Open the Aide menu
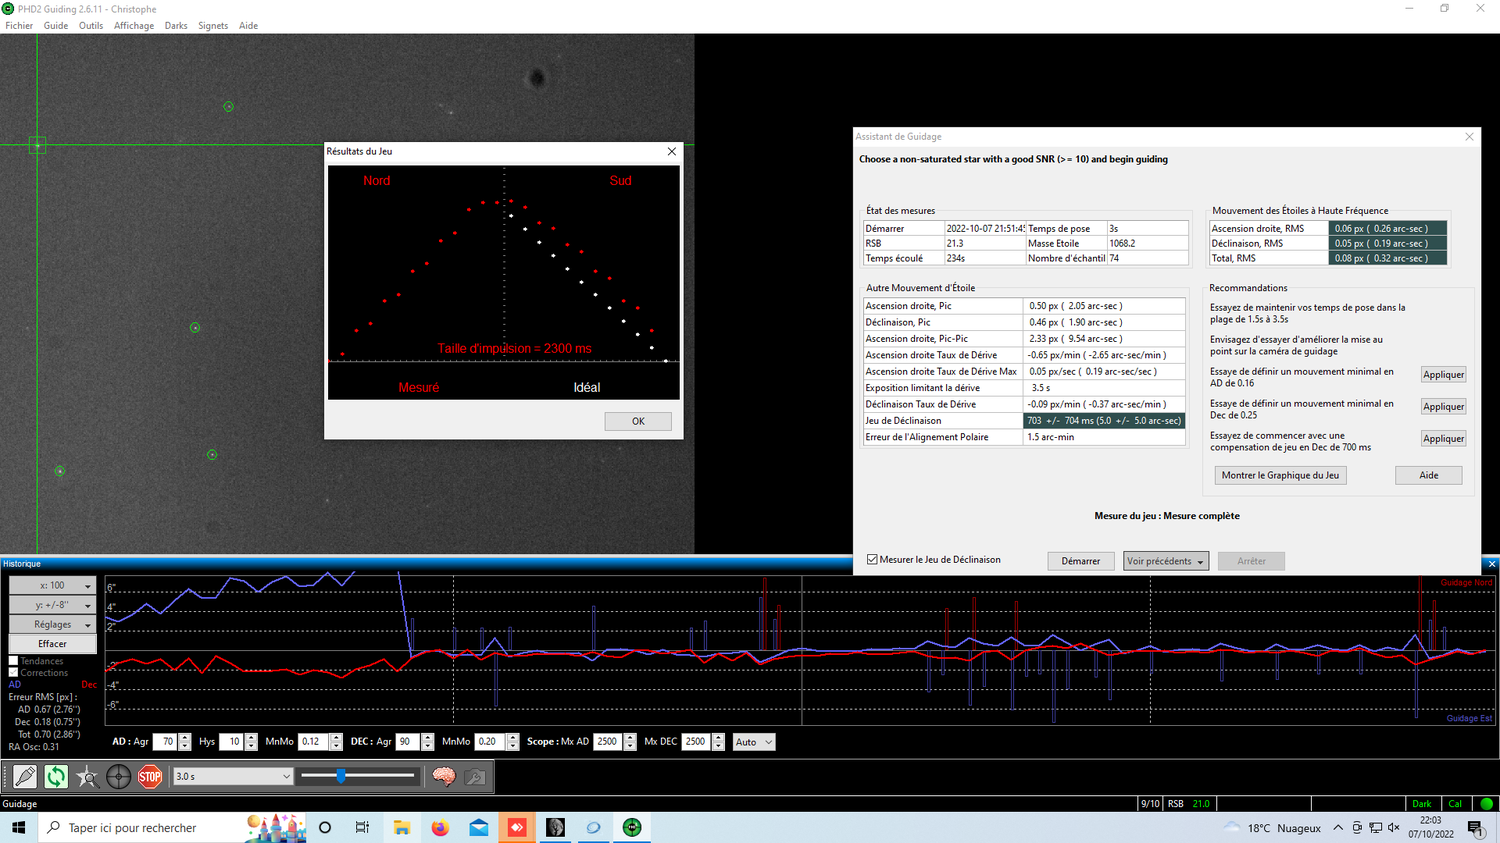The width and height of the screenshot is (1500, 843). [x=248, y=26]
